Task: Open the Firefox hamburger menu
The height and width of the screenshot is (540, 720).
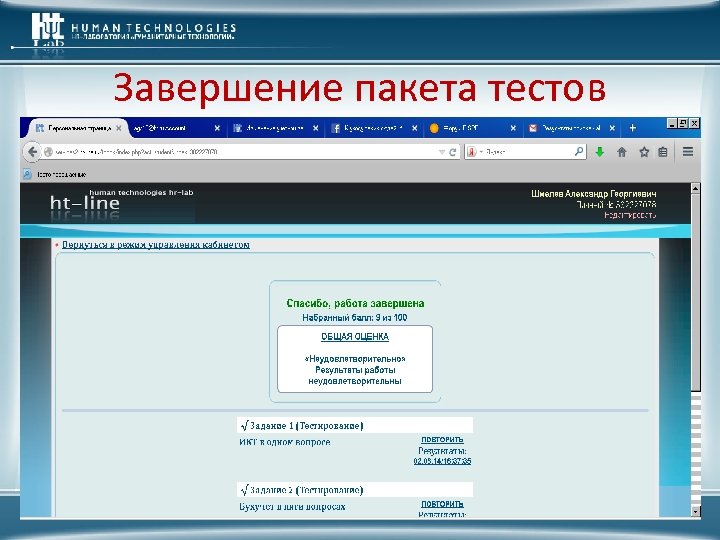Action: [x=688, y=152]
